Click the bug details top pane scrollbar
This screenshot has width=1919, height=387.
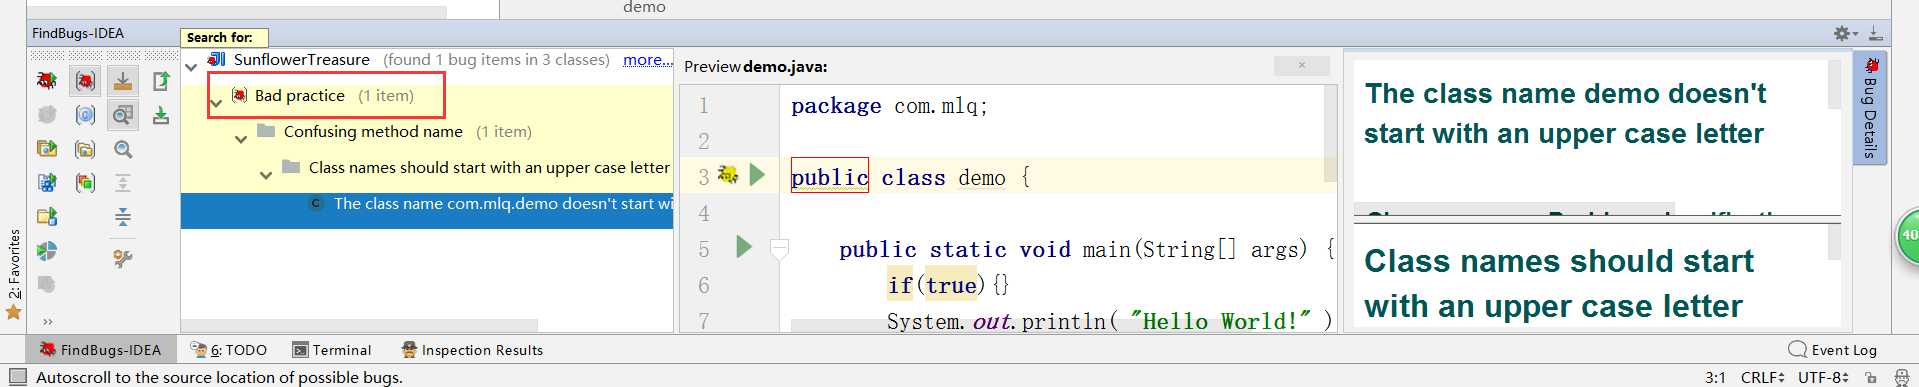(x=1834, y=84)
